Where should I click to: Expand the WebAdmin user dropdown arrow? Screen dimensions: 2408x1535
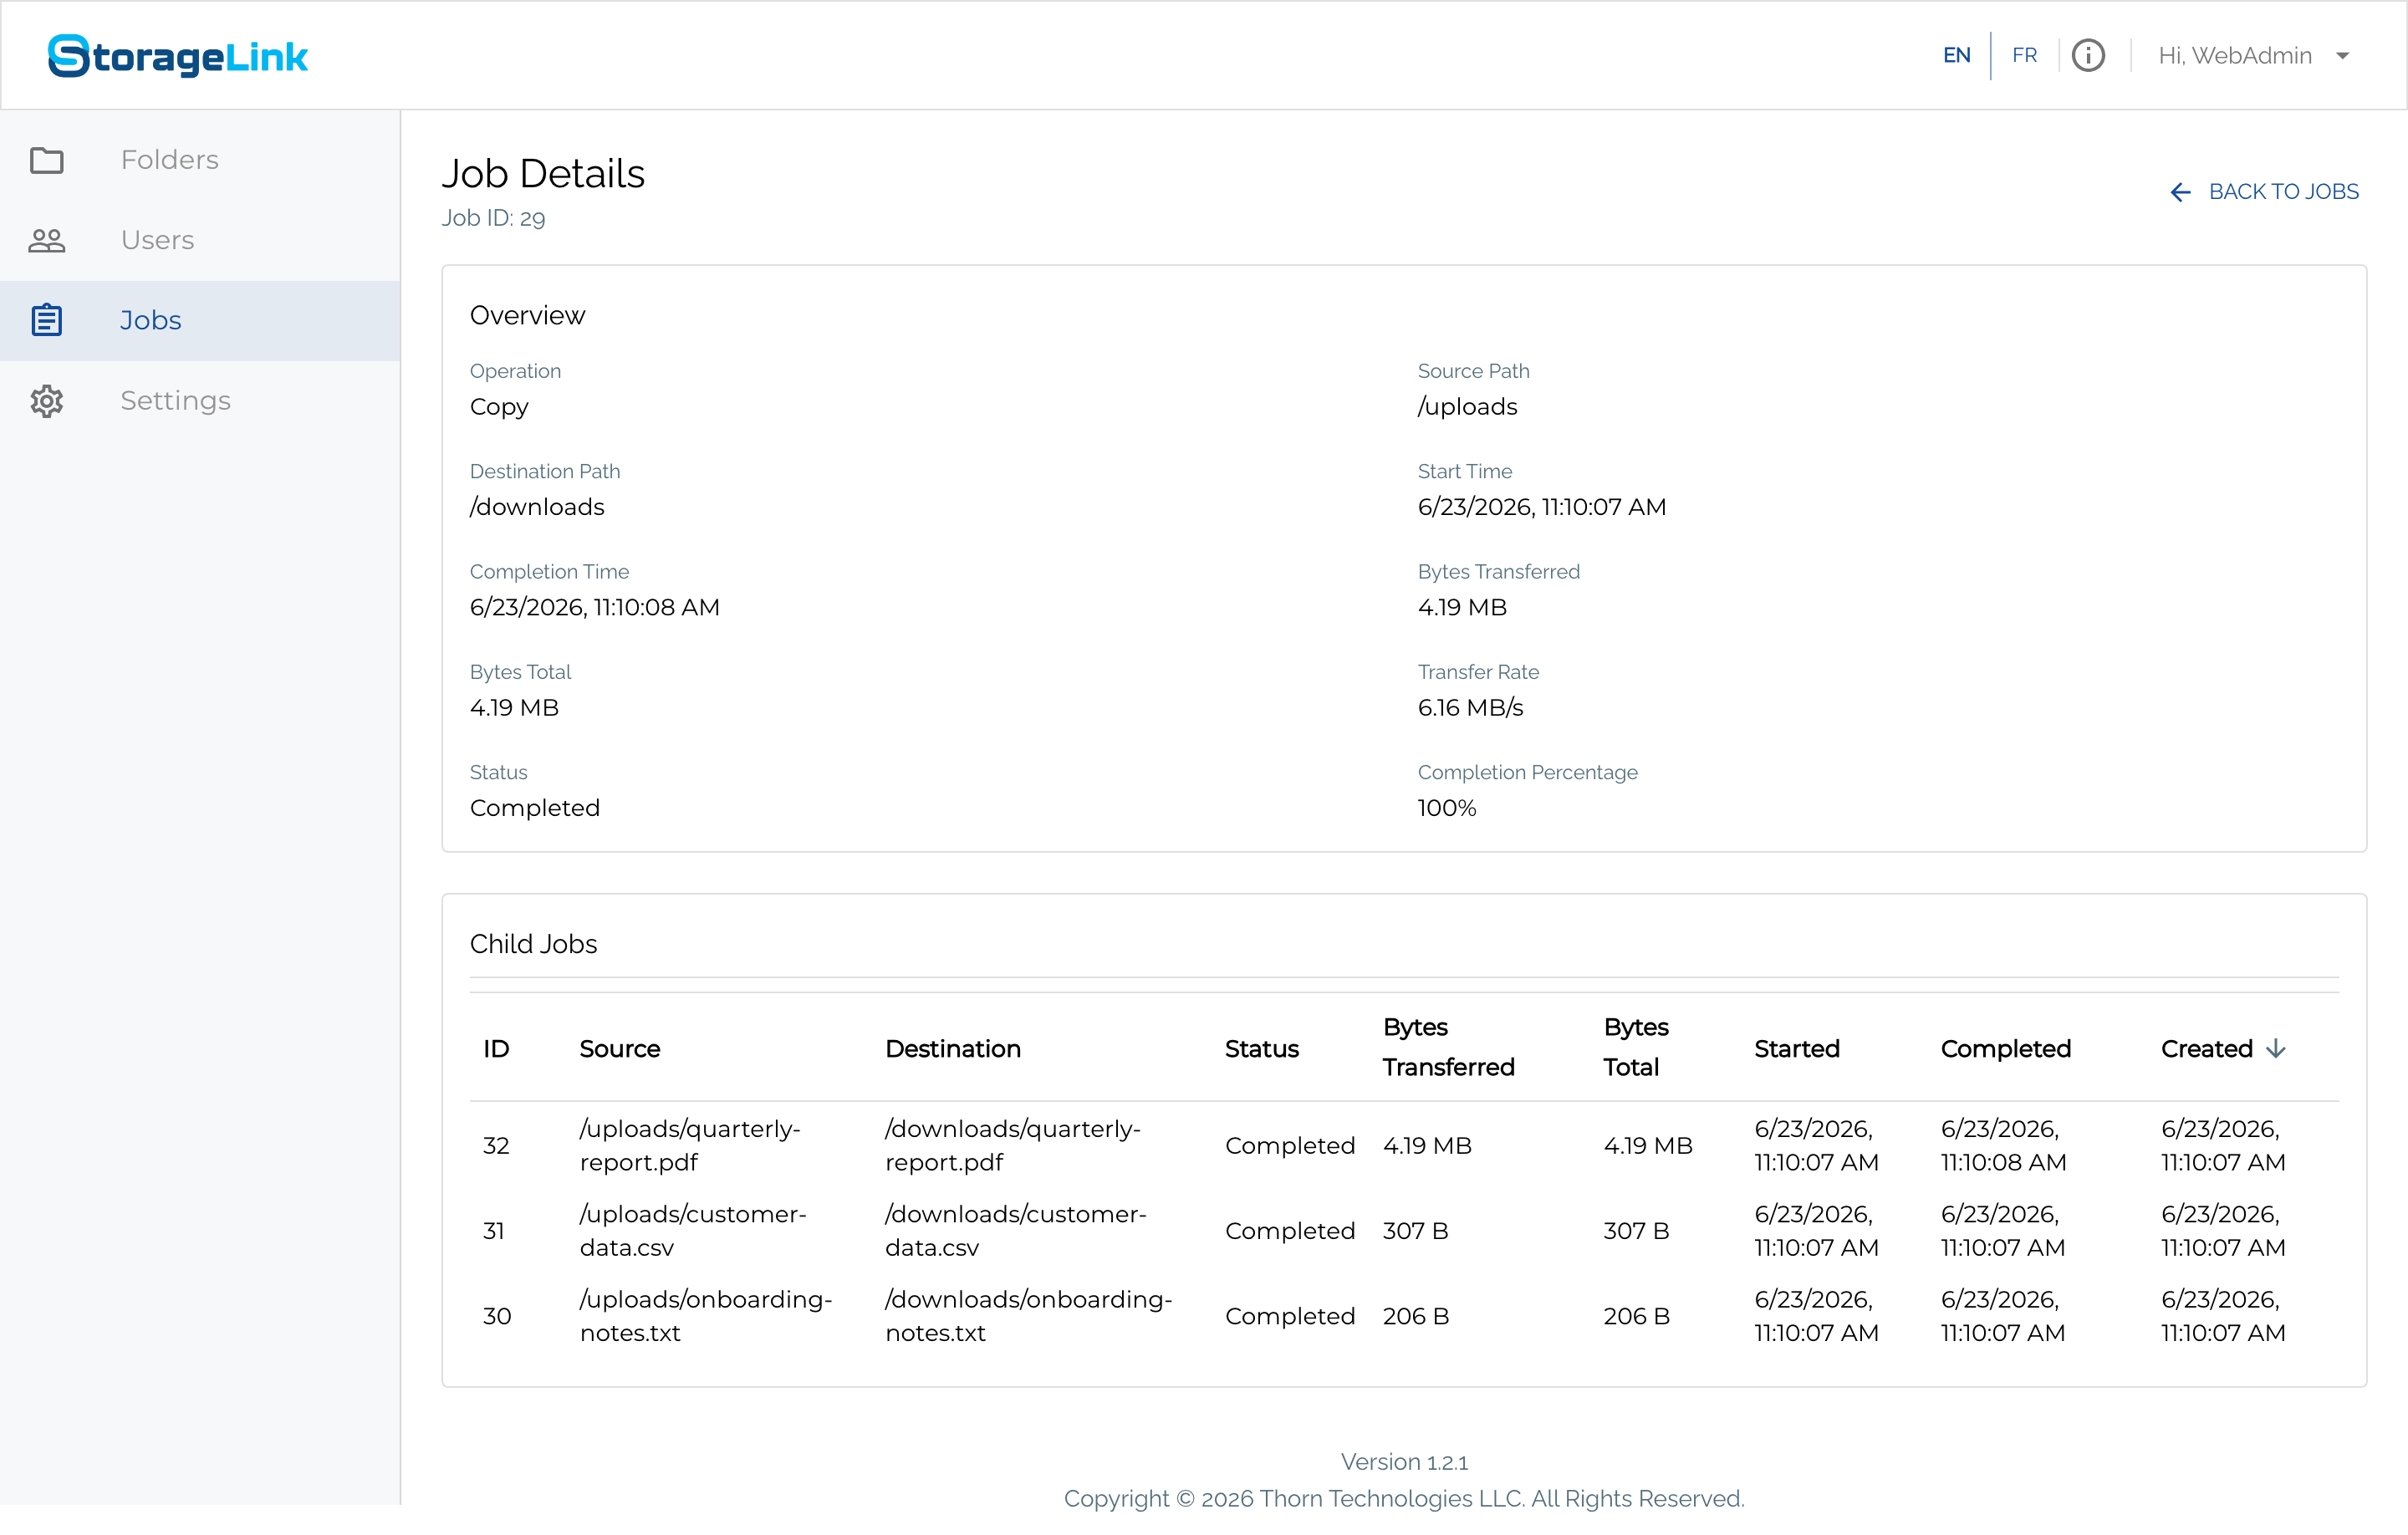[2342, 56]
